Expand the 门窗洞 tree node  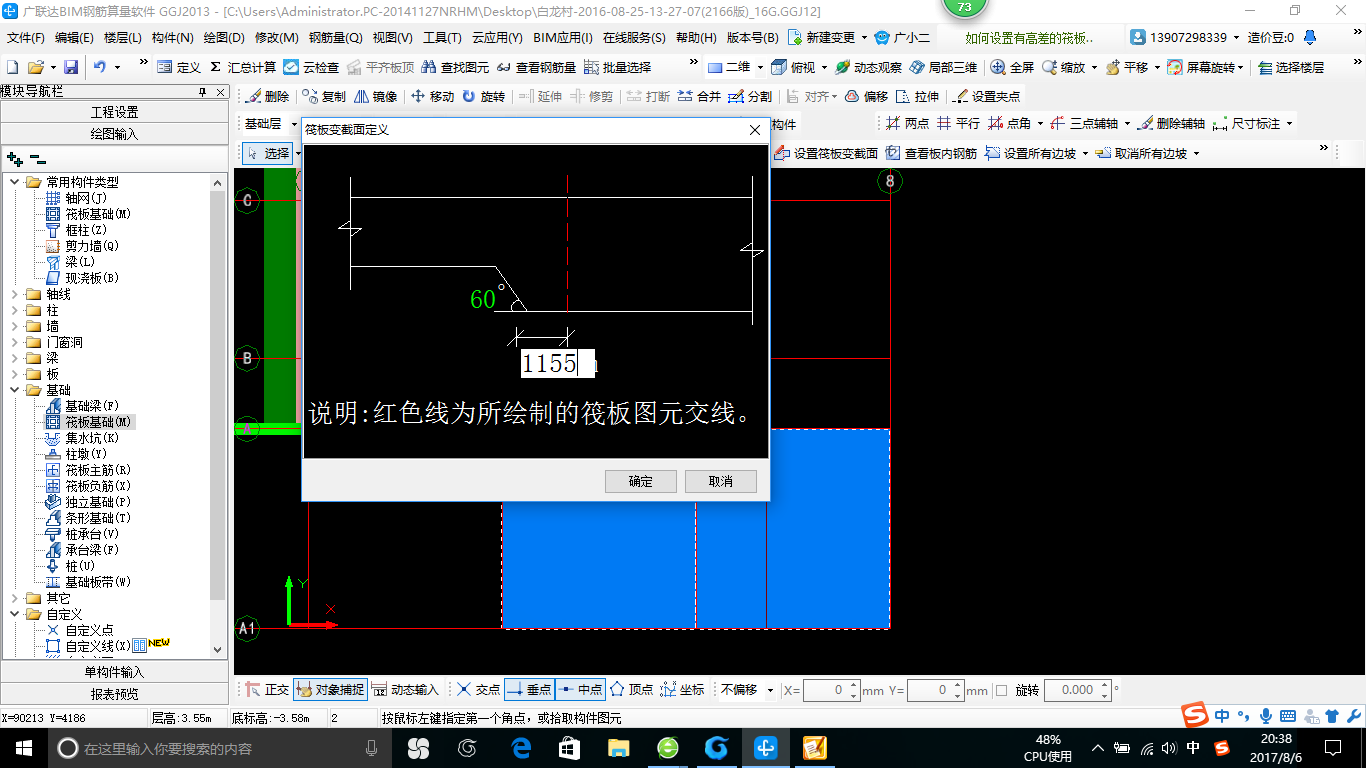pyautogui.click(x=15, y=342)
